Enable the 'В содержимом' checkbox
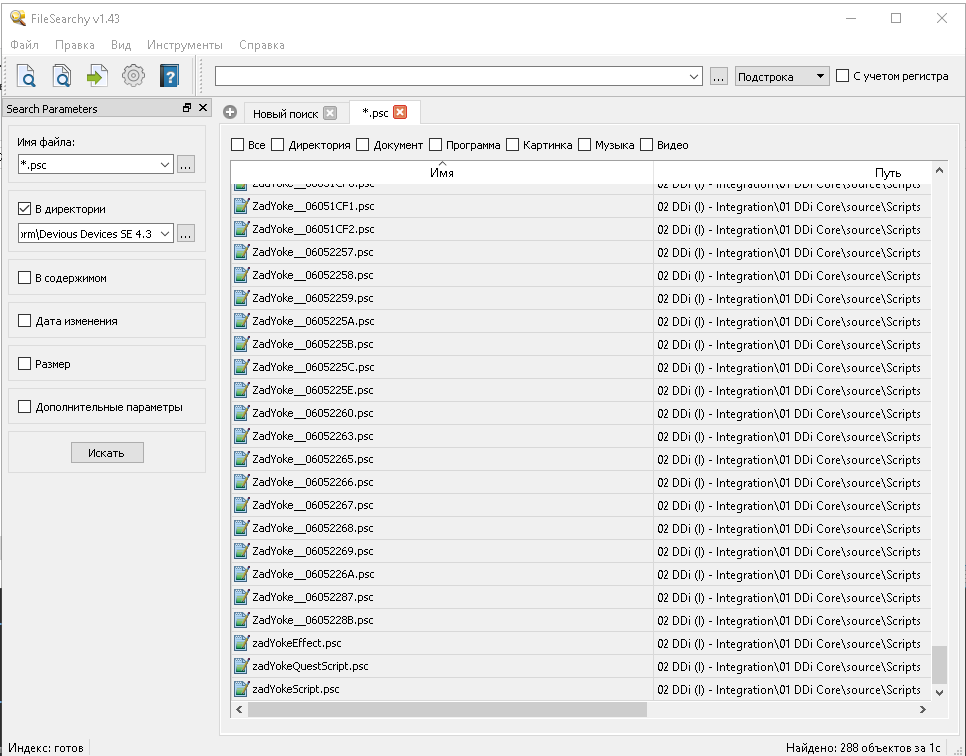This screenshot has width=966, height=756. tap(25, 278)
